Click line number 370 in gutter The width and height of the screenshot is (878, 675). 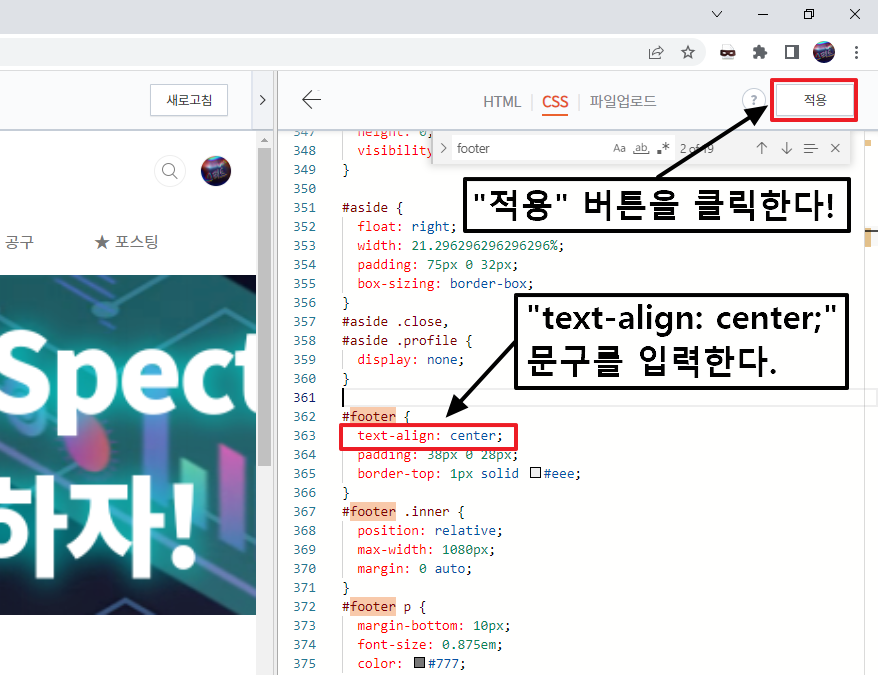click(x=305, y=569)
